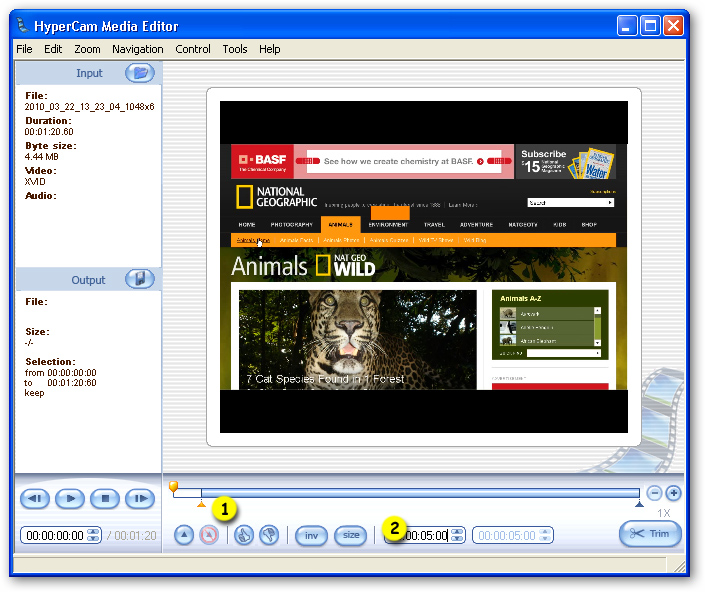Click the thumbs-up keep selection icon
The height and width of the screenshot is (592, 705).
[244, 535]
